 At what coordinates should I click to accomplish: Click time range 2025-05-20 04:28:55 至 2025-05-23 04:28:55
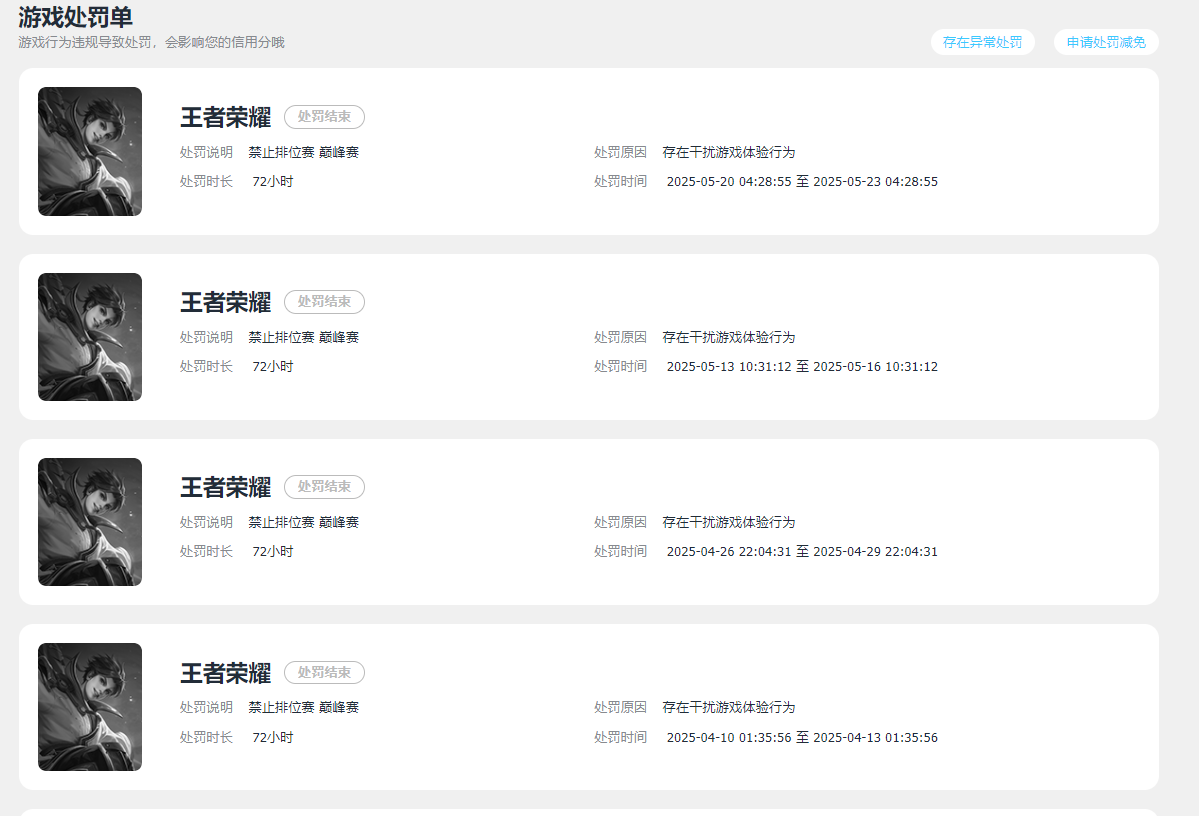pos(802,181)
